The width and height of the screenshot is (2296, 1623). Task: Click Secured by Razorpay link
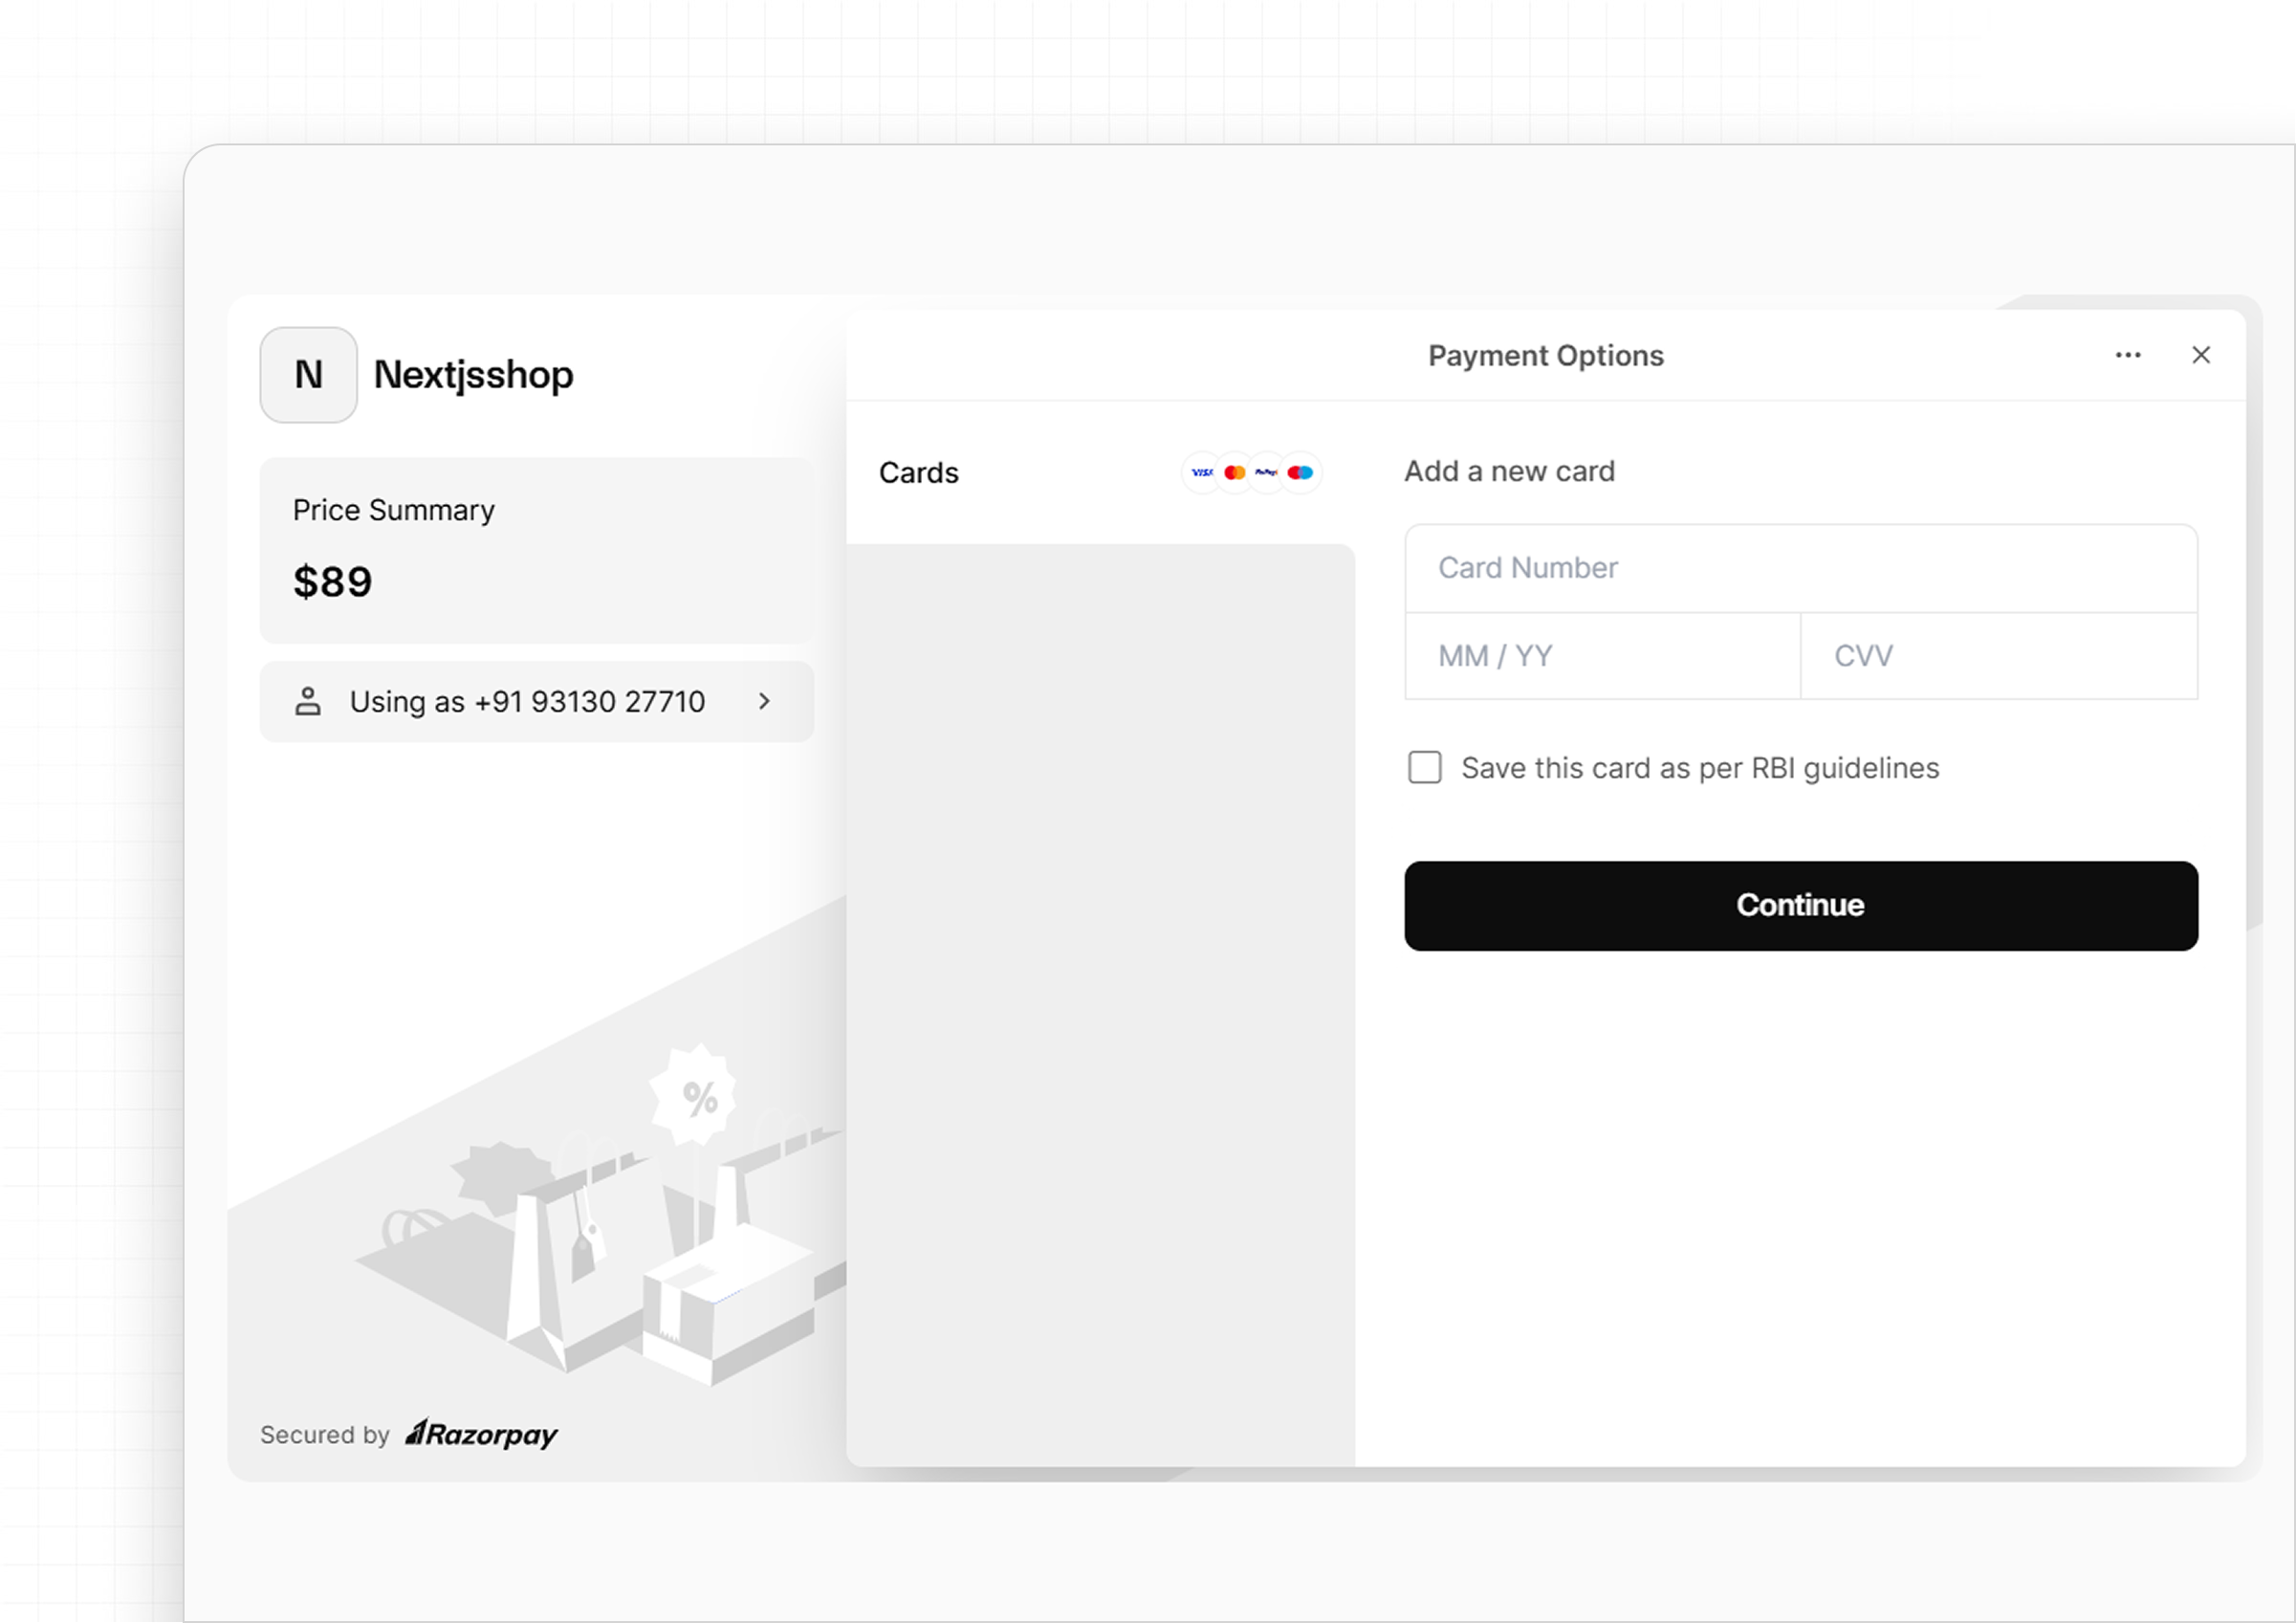pyautogui.click(x=408, y=1434)
